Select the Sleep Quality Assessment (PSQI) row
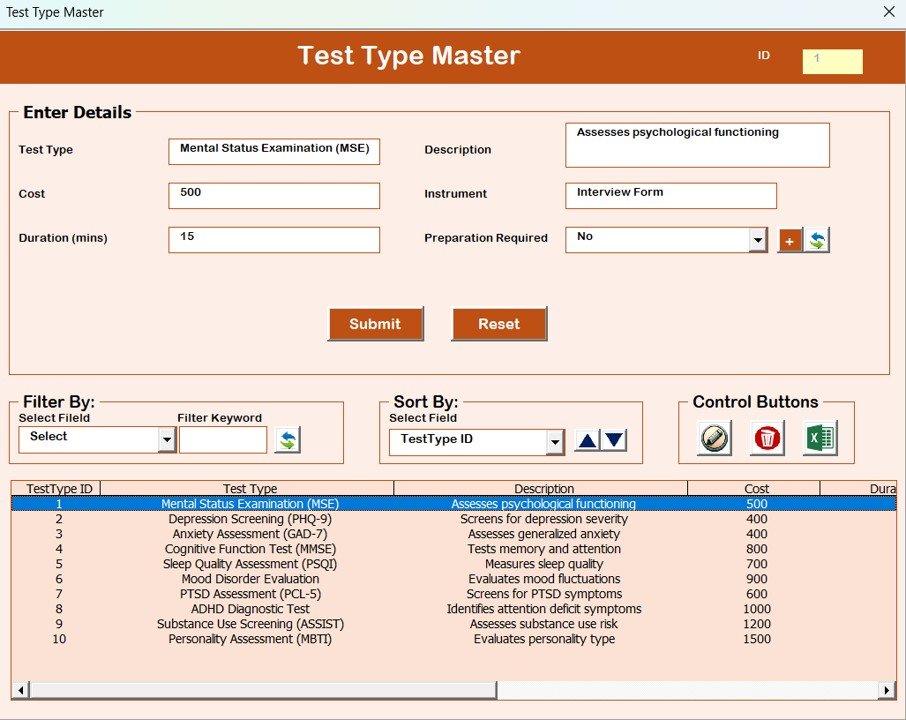 click(x=454, y=564)
